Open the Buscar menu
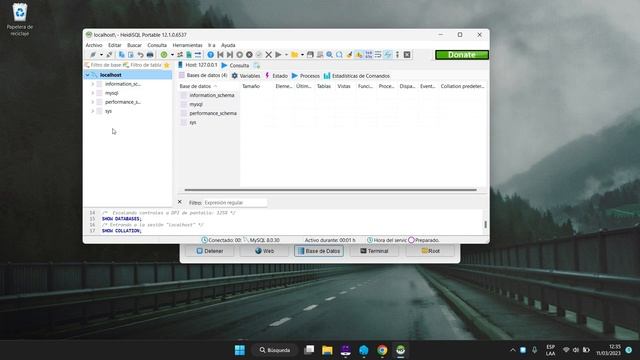 (134, 45)
